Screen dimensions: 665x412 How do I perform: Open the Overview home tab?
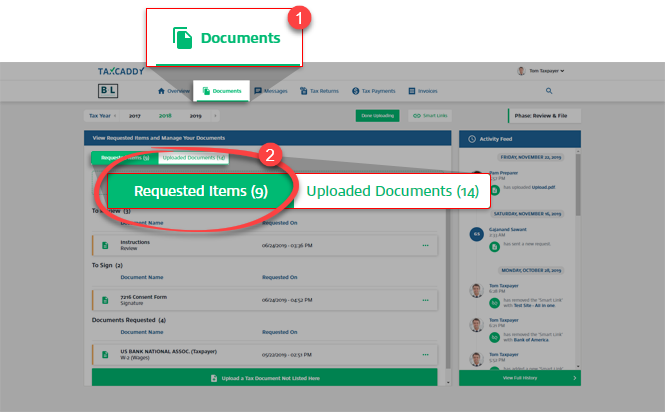tap(173, 91)
